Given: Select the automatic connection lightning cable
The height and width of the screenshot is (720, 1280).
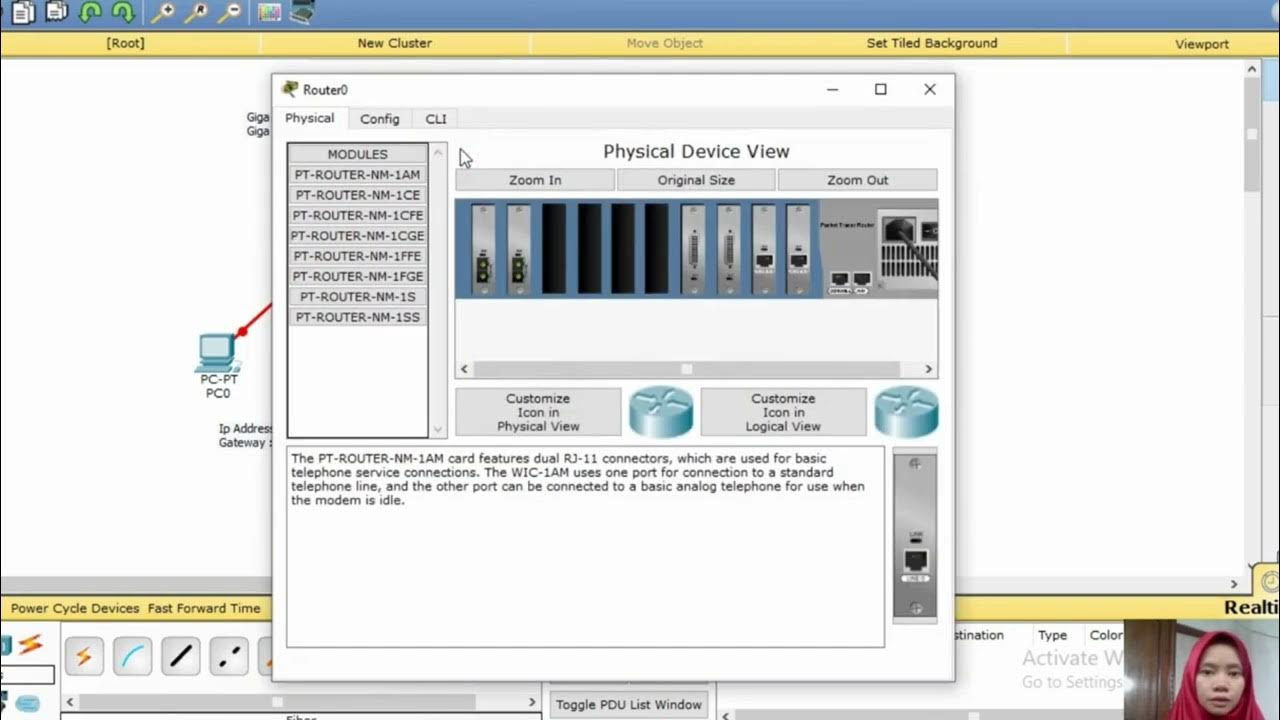Looking at the screenshot, I should [x=84, y=656].
